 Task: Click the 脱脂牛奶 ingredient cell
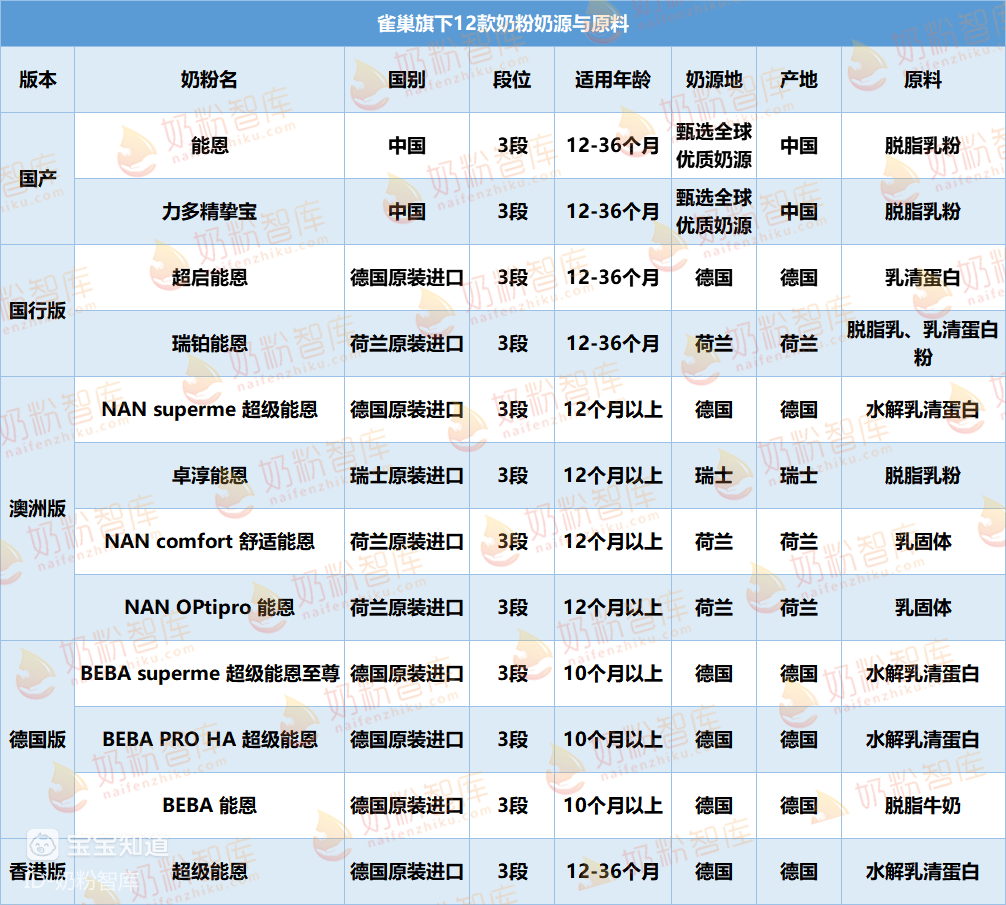(923, 806)
